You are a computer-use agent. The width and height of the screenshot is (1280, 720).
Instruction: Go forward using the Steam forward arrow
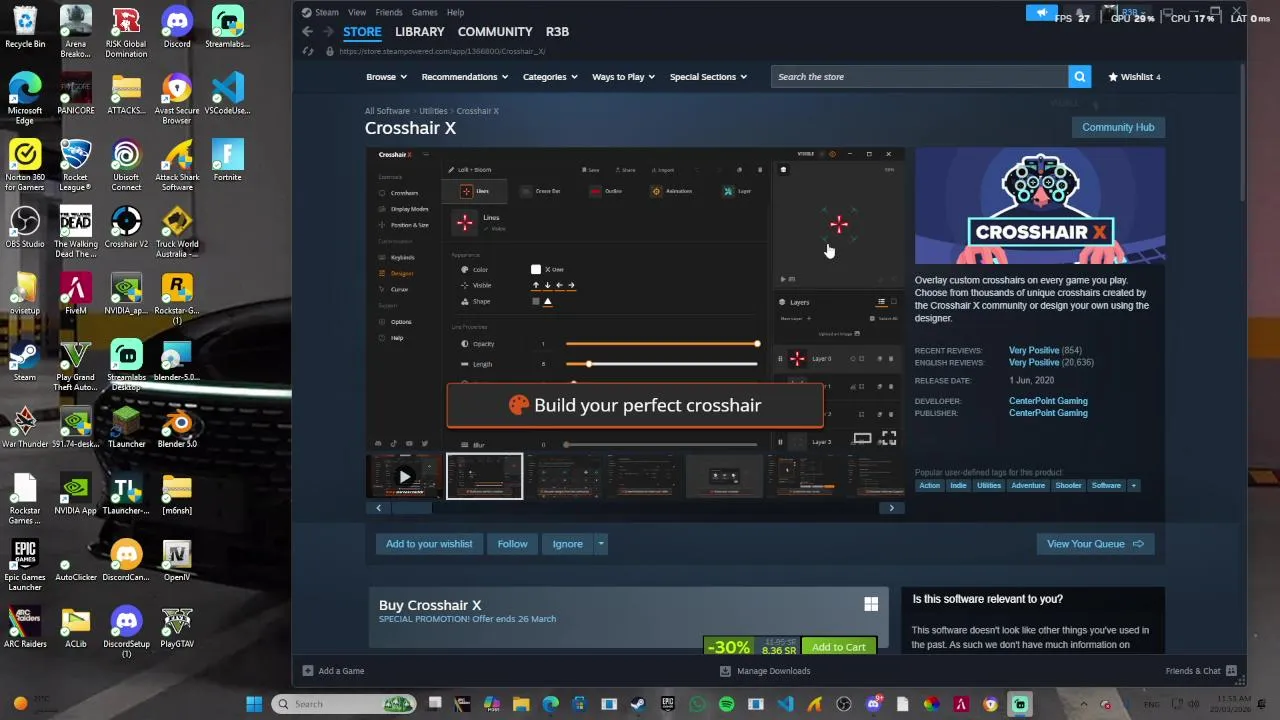[327, 32]
